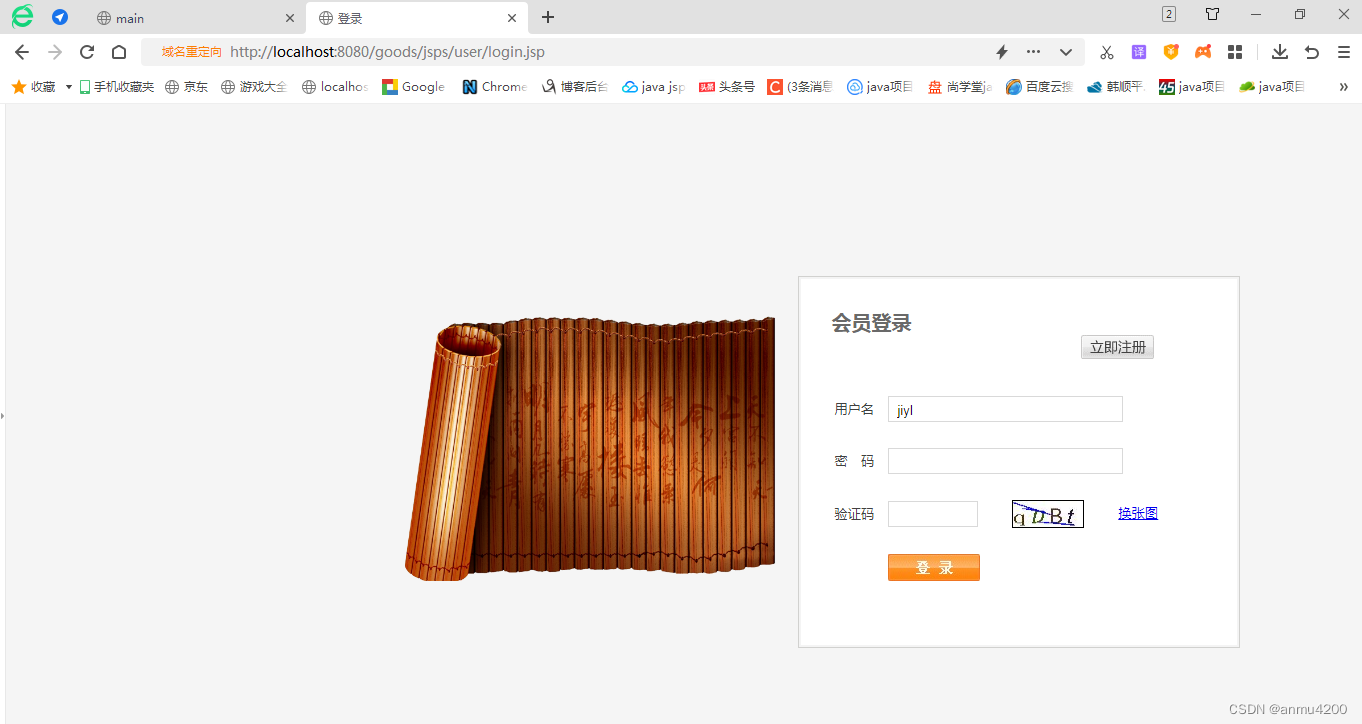Open the browser hamburger menu
This screenshot has width=1362, height=724.
[x=1343, y=52]
